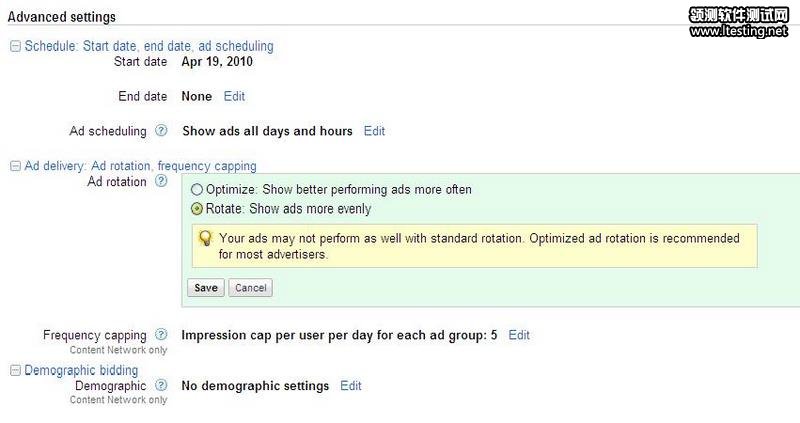Select Rotate: Show ads more evenly radio

(197, 209)
